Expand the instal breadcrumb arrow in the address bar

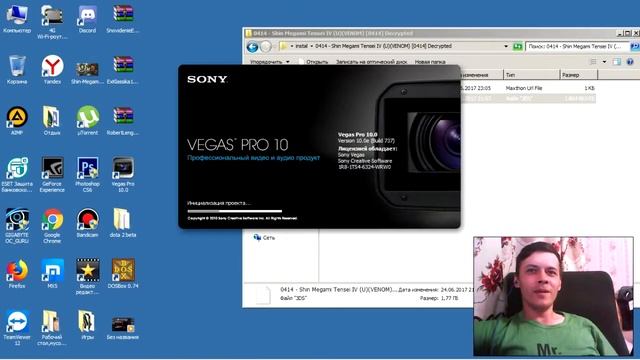point(311,46)
